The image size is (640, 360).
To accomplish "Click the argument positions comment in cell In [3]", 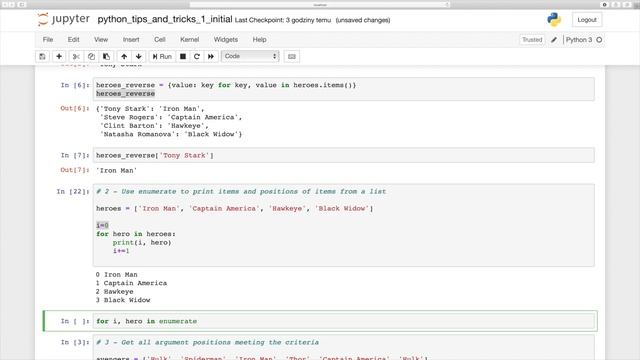I will point(207,342).
